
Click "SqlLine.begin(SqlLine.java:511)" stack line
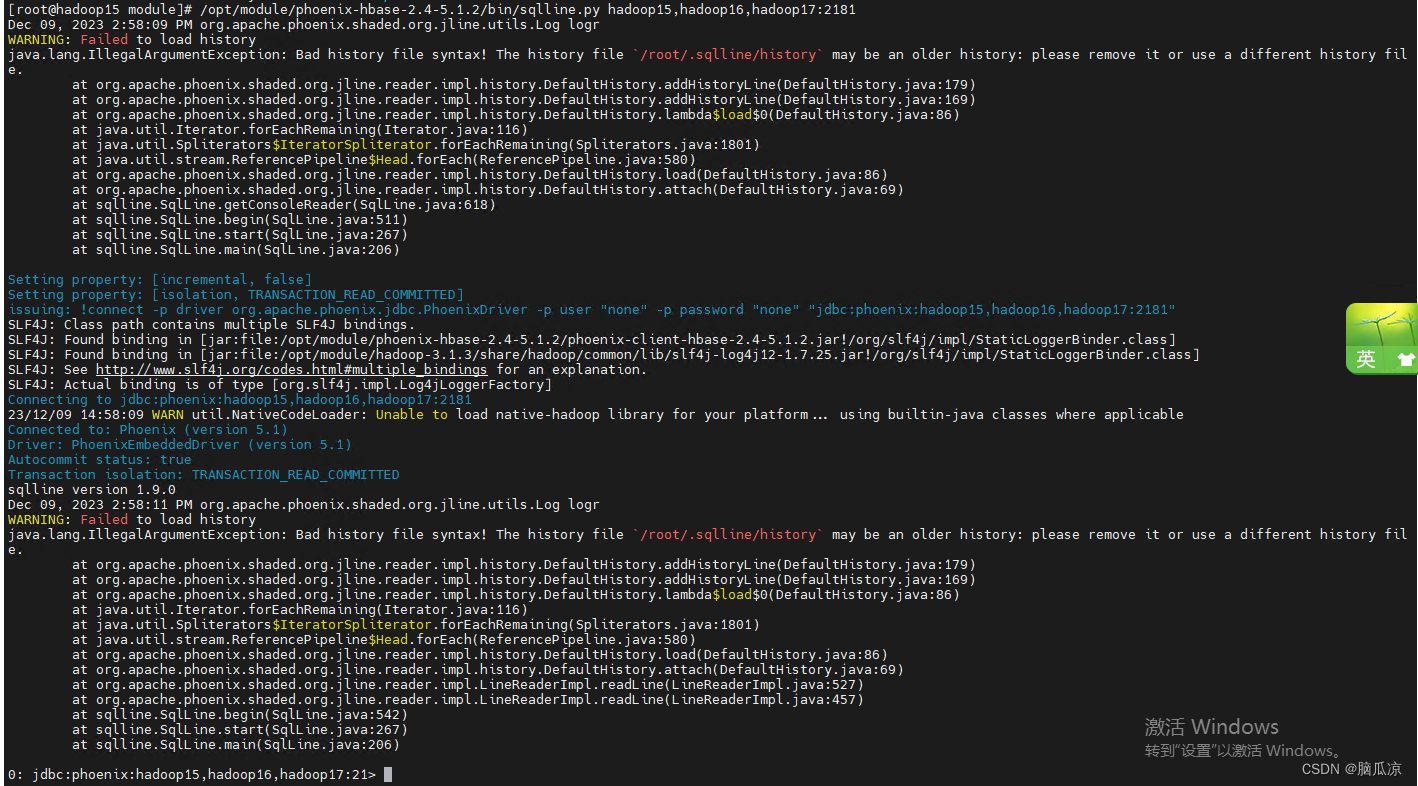tap(240, 219)
